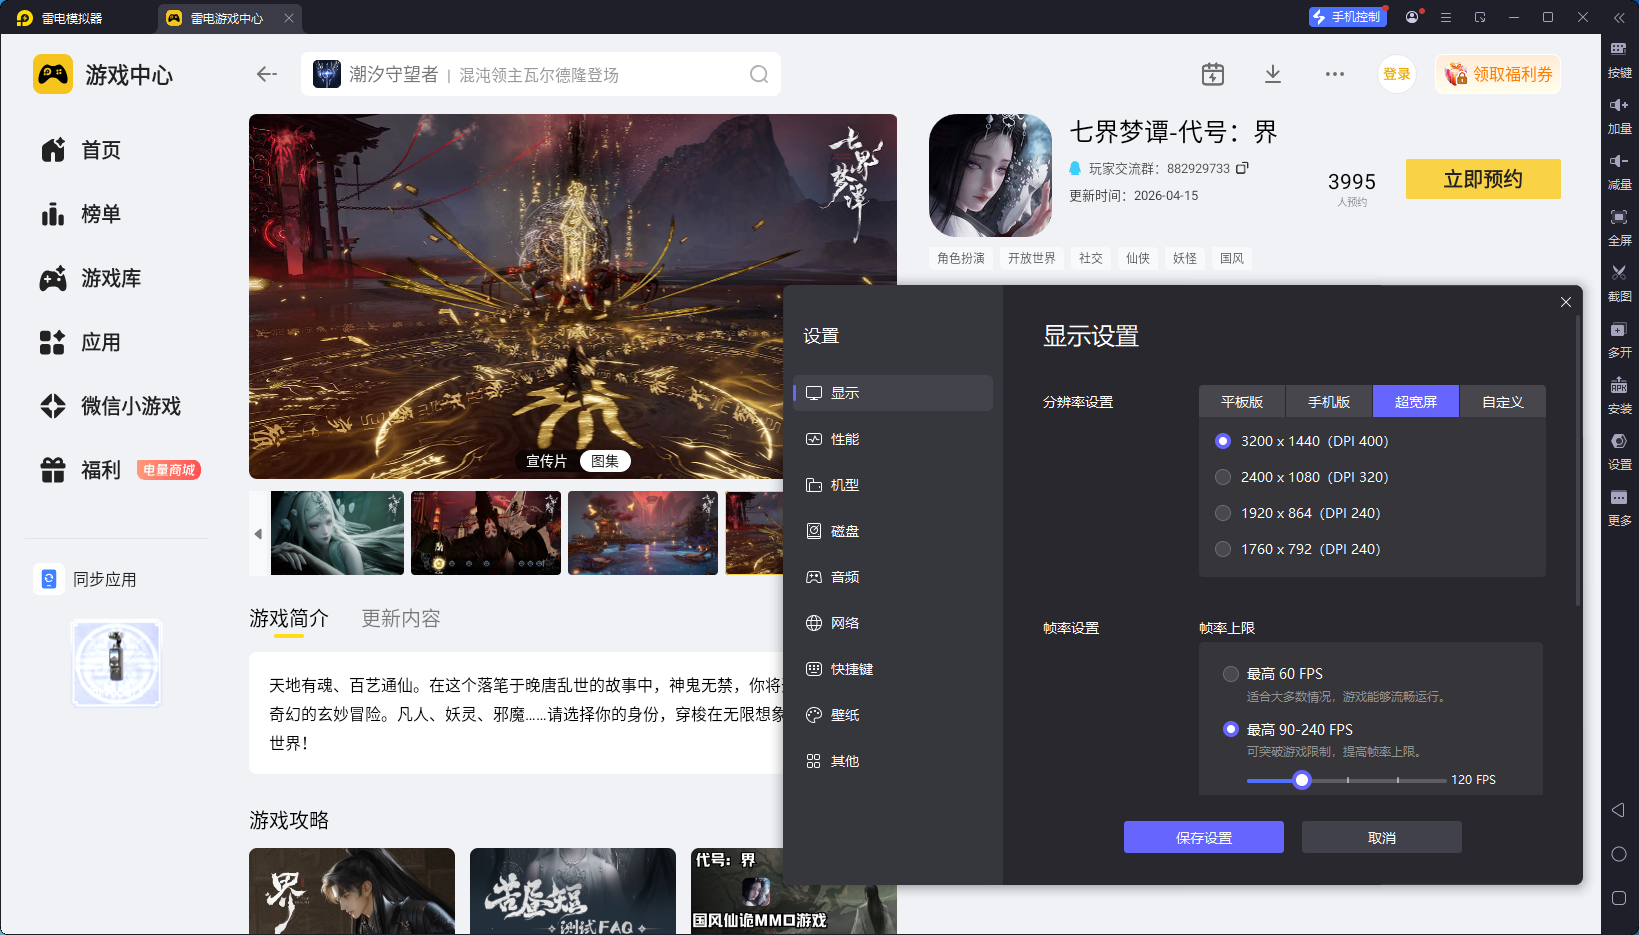
Task: Open multi-instance (多开) from right sidebar
Action: click(1618, 330)
